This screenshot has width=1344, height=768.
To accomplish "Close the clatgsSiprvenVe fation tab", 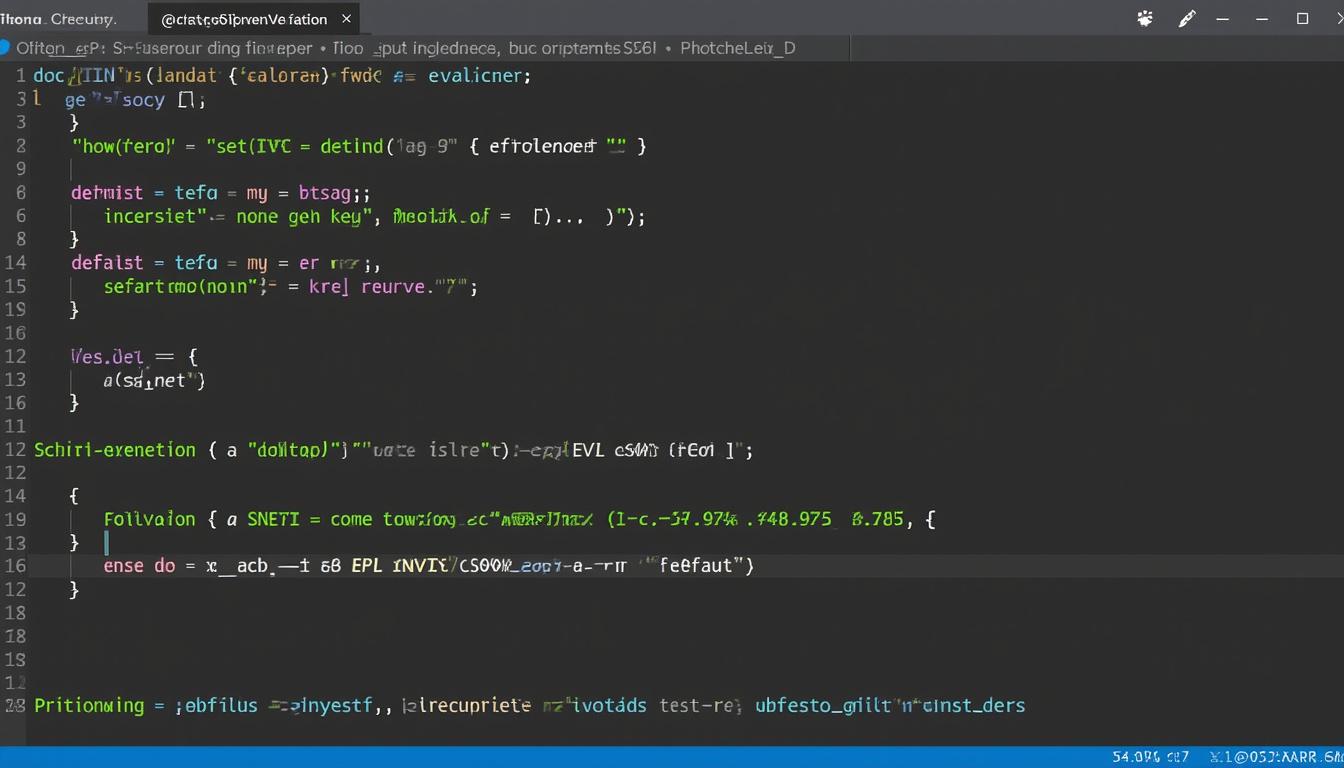I will coord(345,18).
